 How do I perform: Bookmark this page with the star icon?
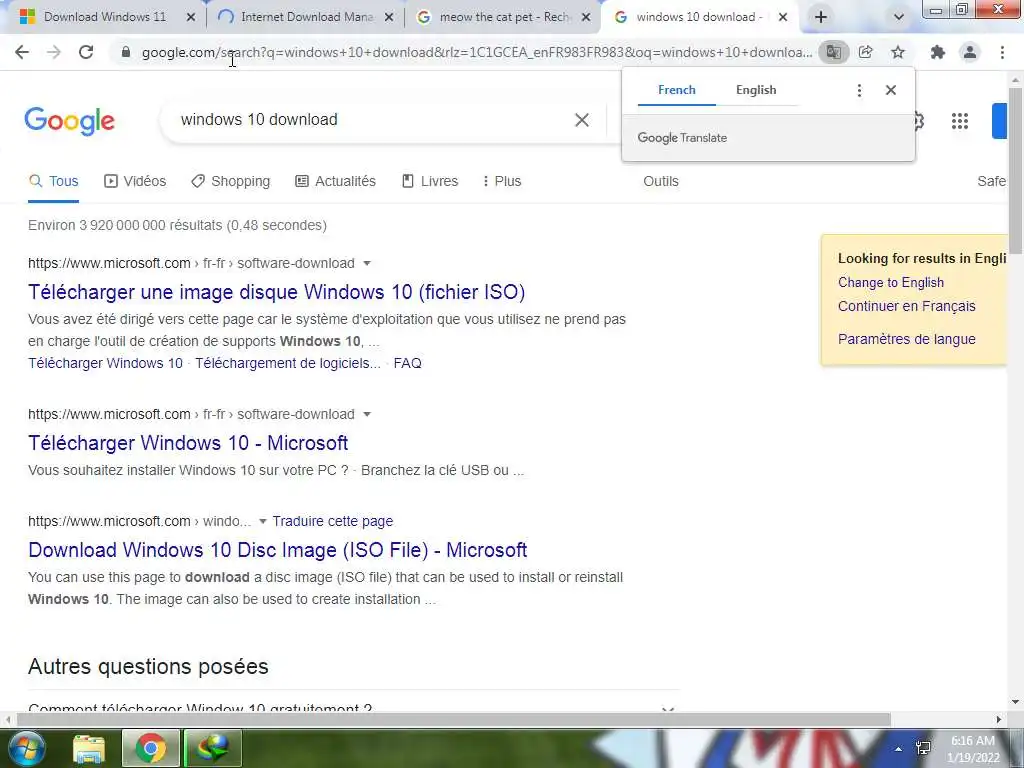(x=898, y=52)
